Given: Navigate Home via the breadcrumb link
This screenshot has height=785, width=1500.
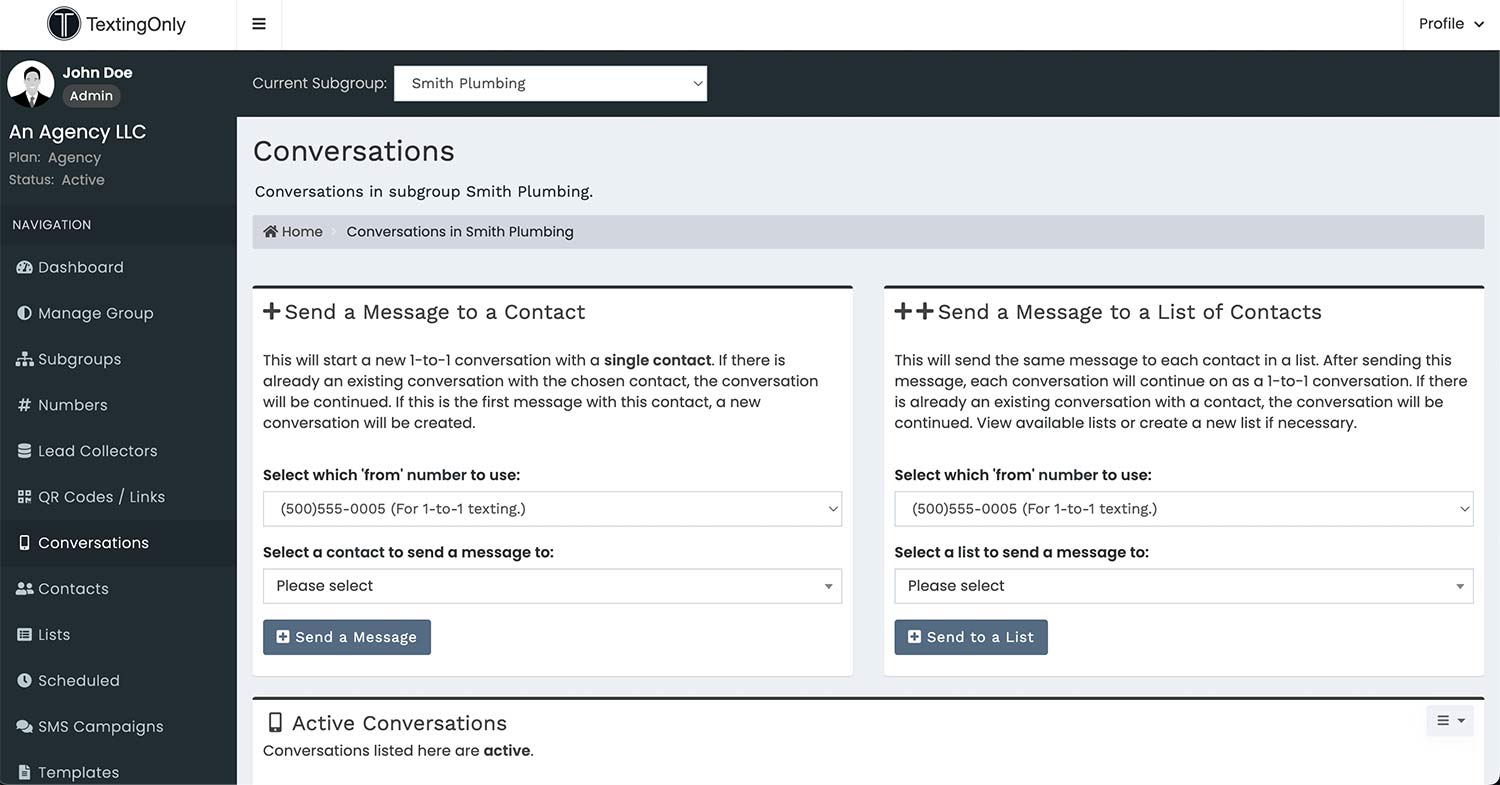Looking at the screenshot, I should 292,231.
